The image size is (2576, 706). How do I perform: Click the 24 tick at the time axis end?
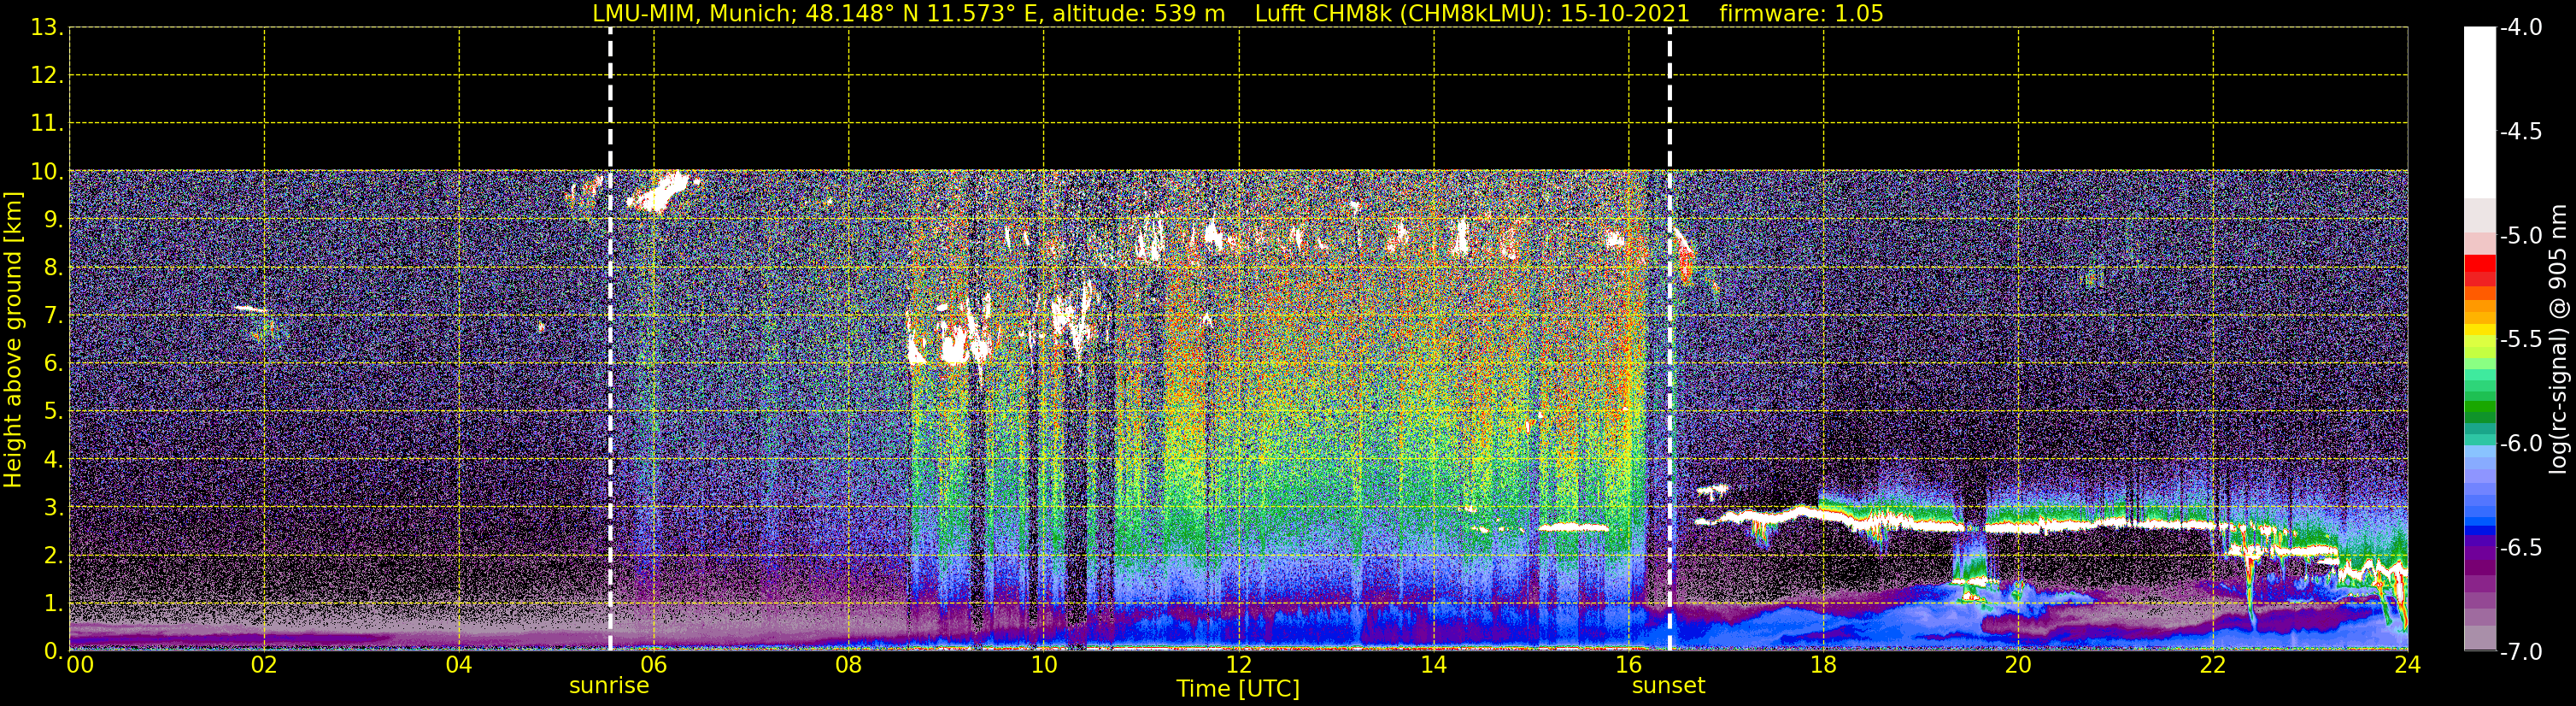tap(2407, 666)
